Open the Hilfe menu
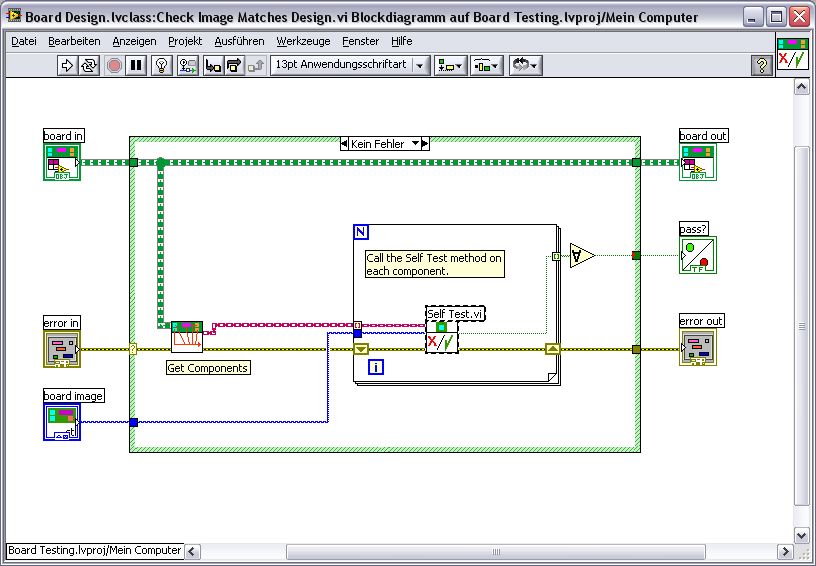This screenshot has width=816, height=566. tap(402, 41)
